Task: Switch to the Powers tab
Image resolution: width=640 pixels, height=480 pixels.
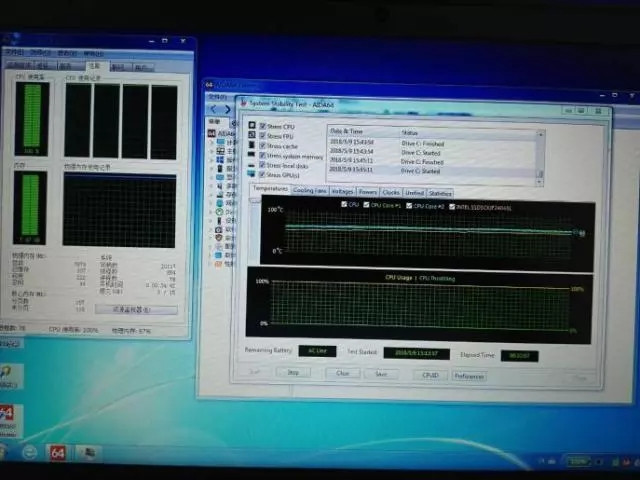Action: 368,192
